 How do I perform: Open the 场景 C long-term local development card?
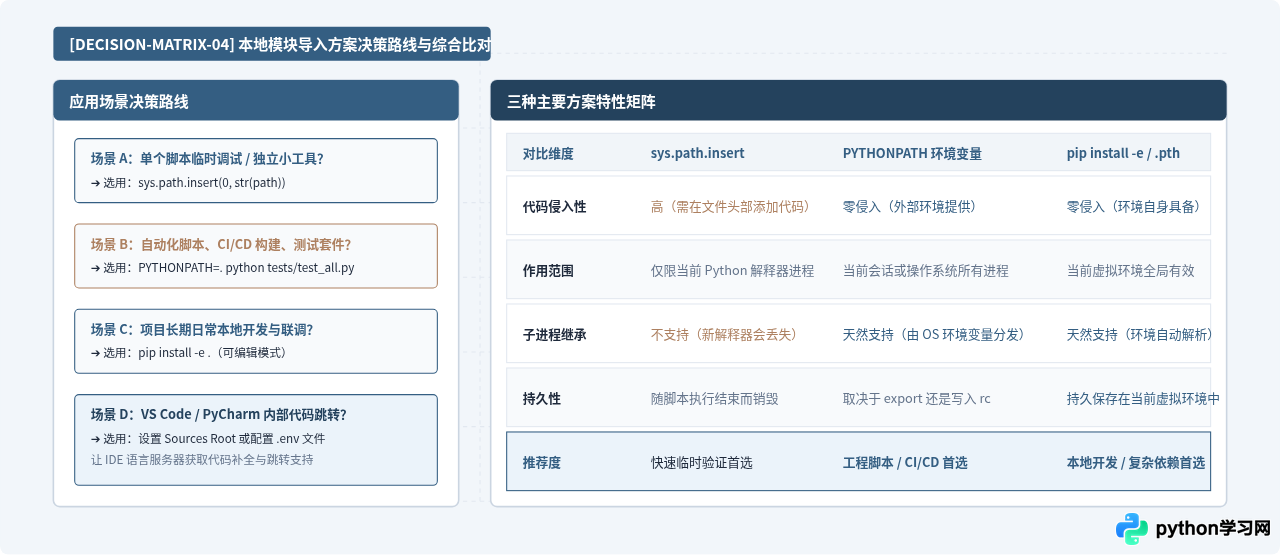coord(256,341)
